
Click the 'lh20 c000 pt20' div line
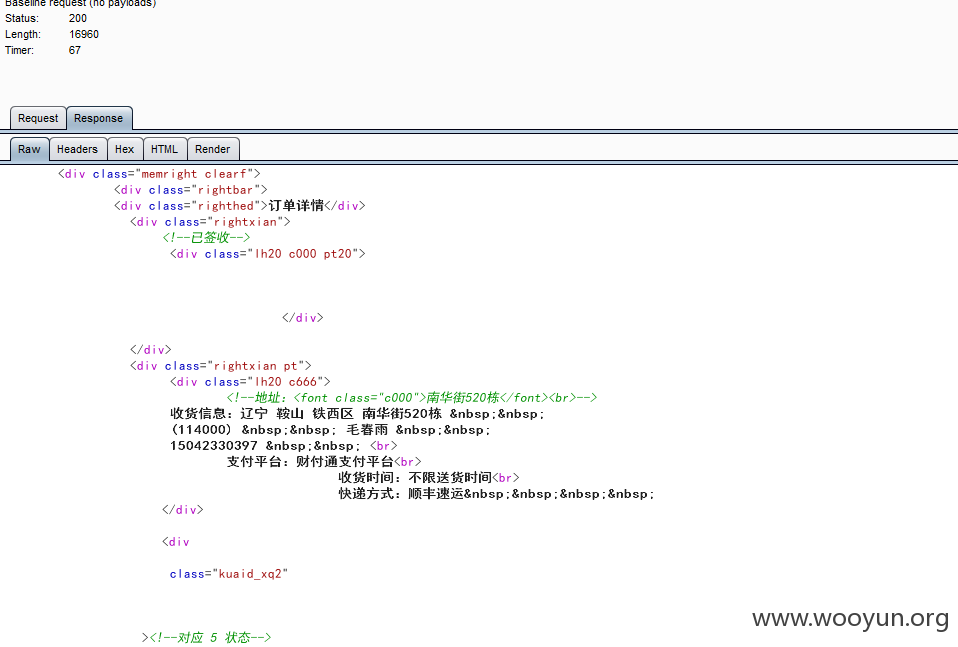pos(268,254)
